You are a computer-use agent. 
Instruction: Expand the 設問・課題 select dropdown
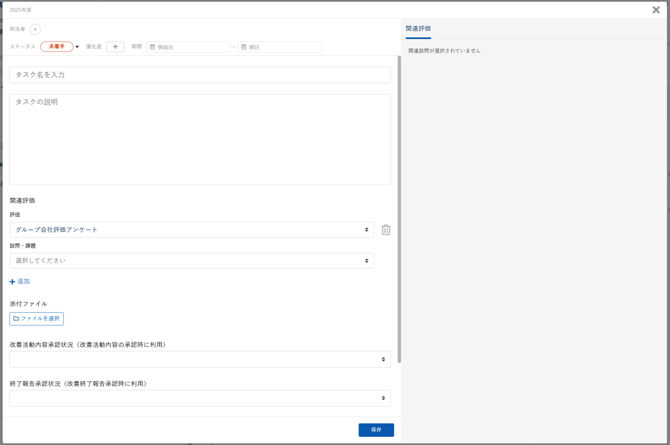(x=192, y=261)
